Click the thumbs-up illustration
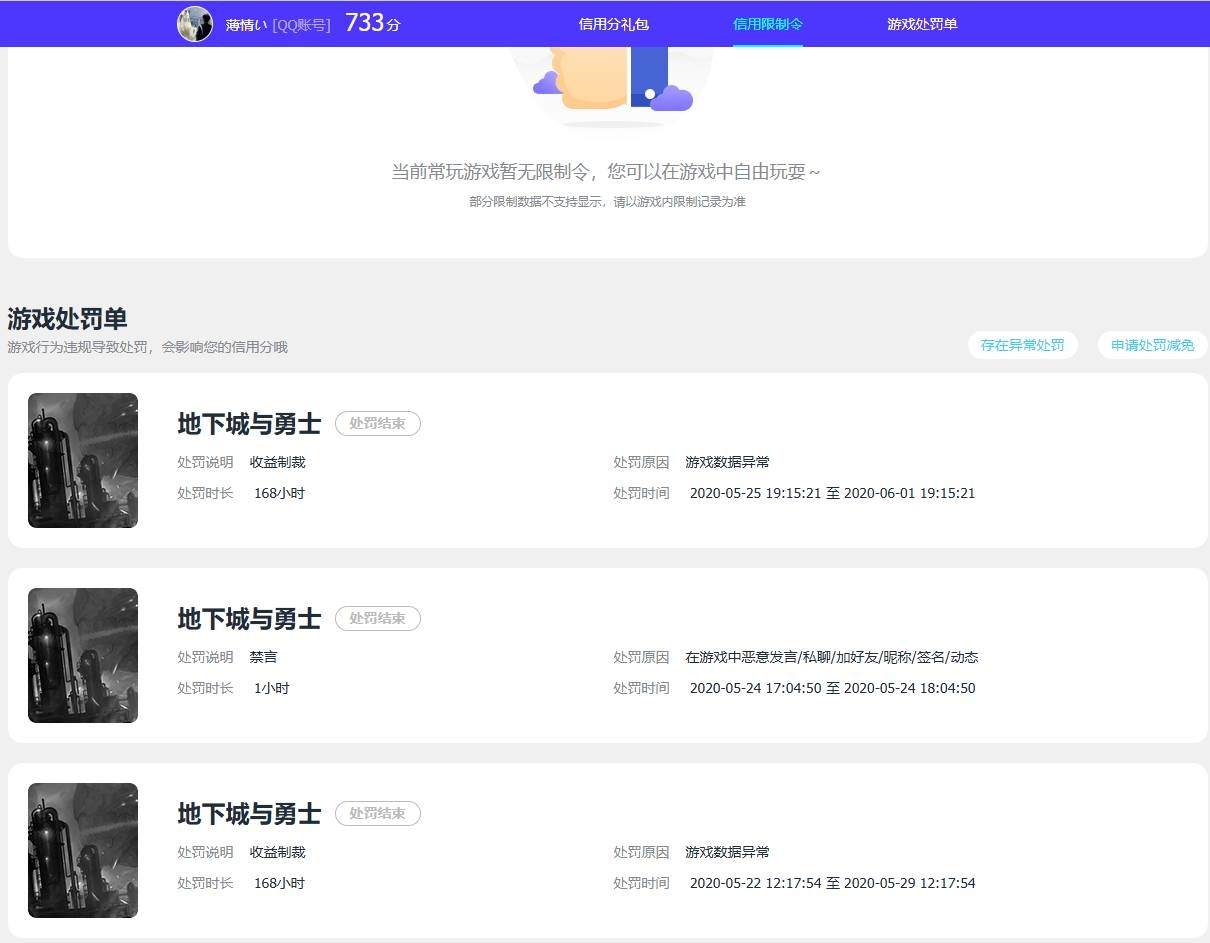1210x943 pixels. (612, 86)
